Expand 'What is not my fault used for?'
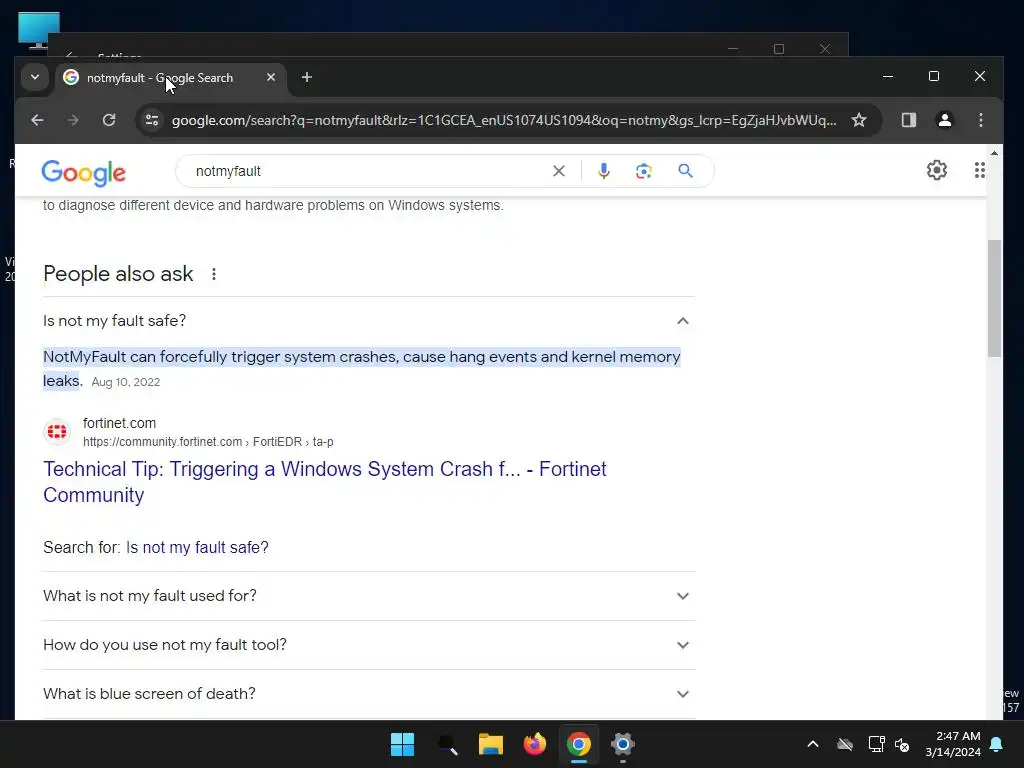Screen dimensions: 1024x768 point(369,596)
